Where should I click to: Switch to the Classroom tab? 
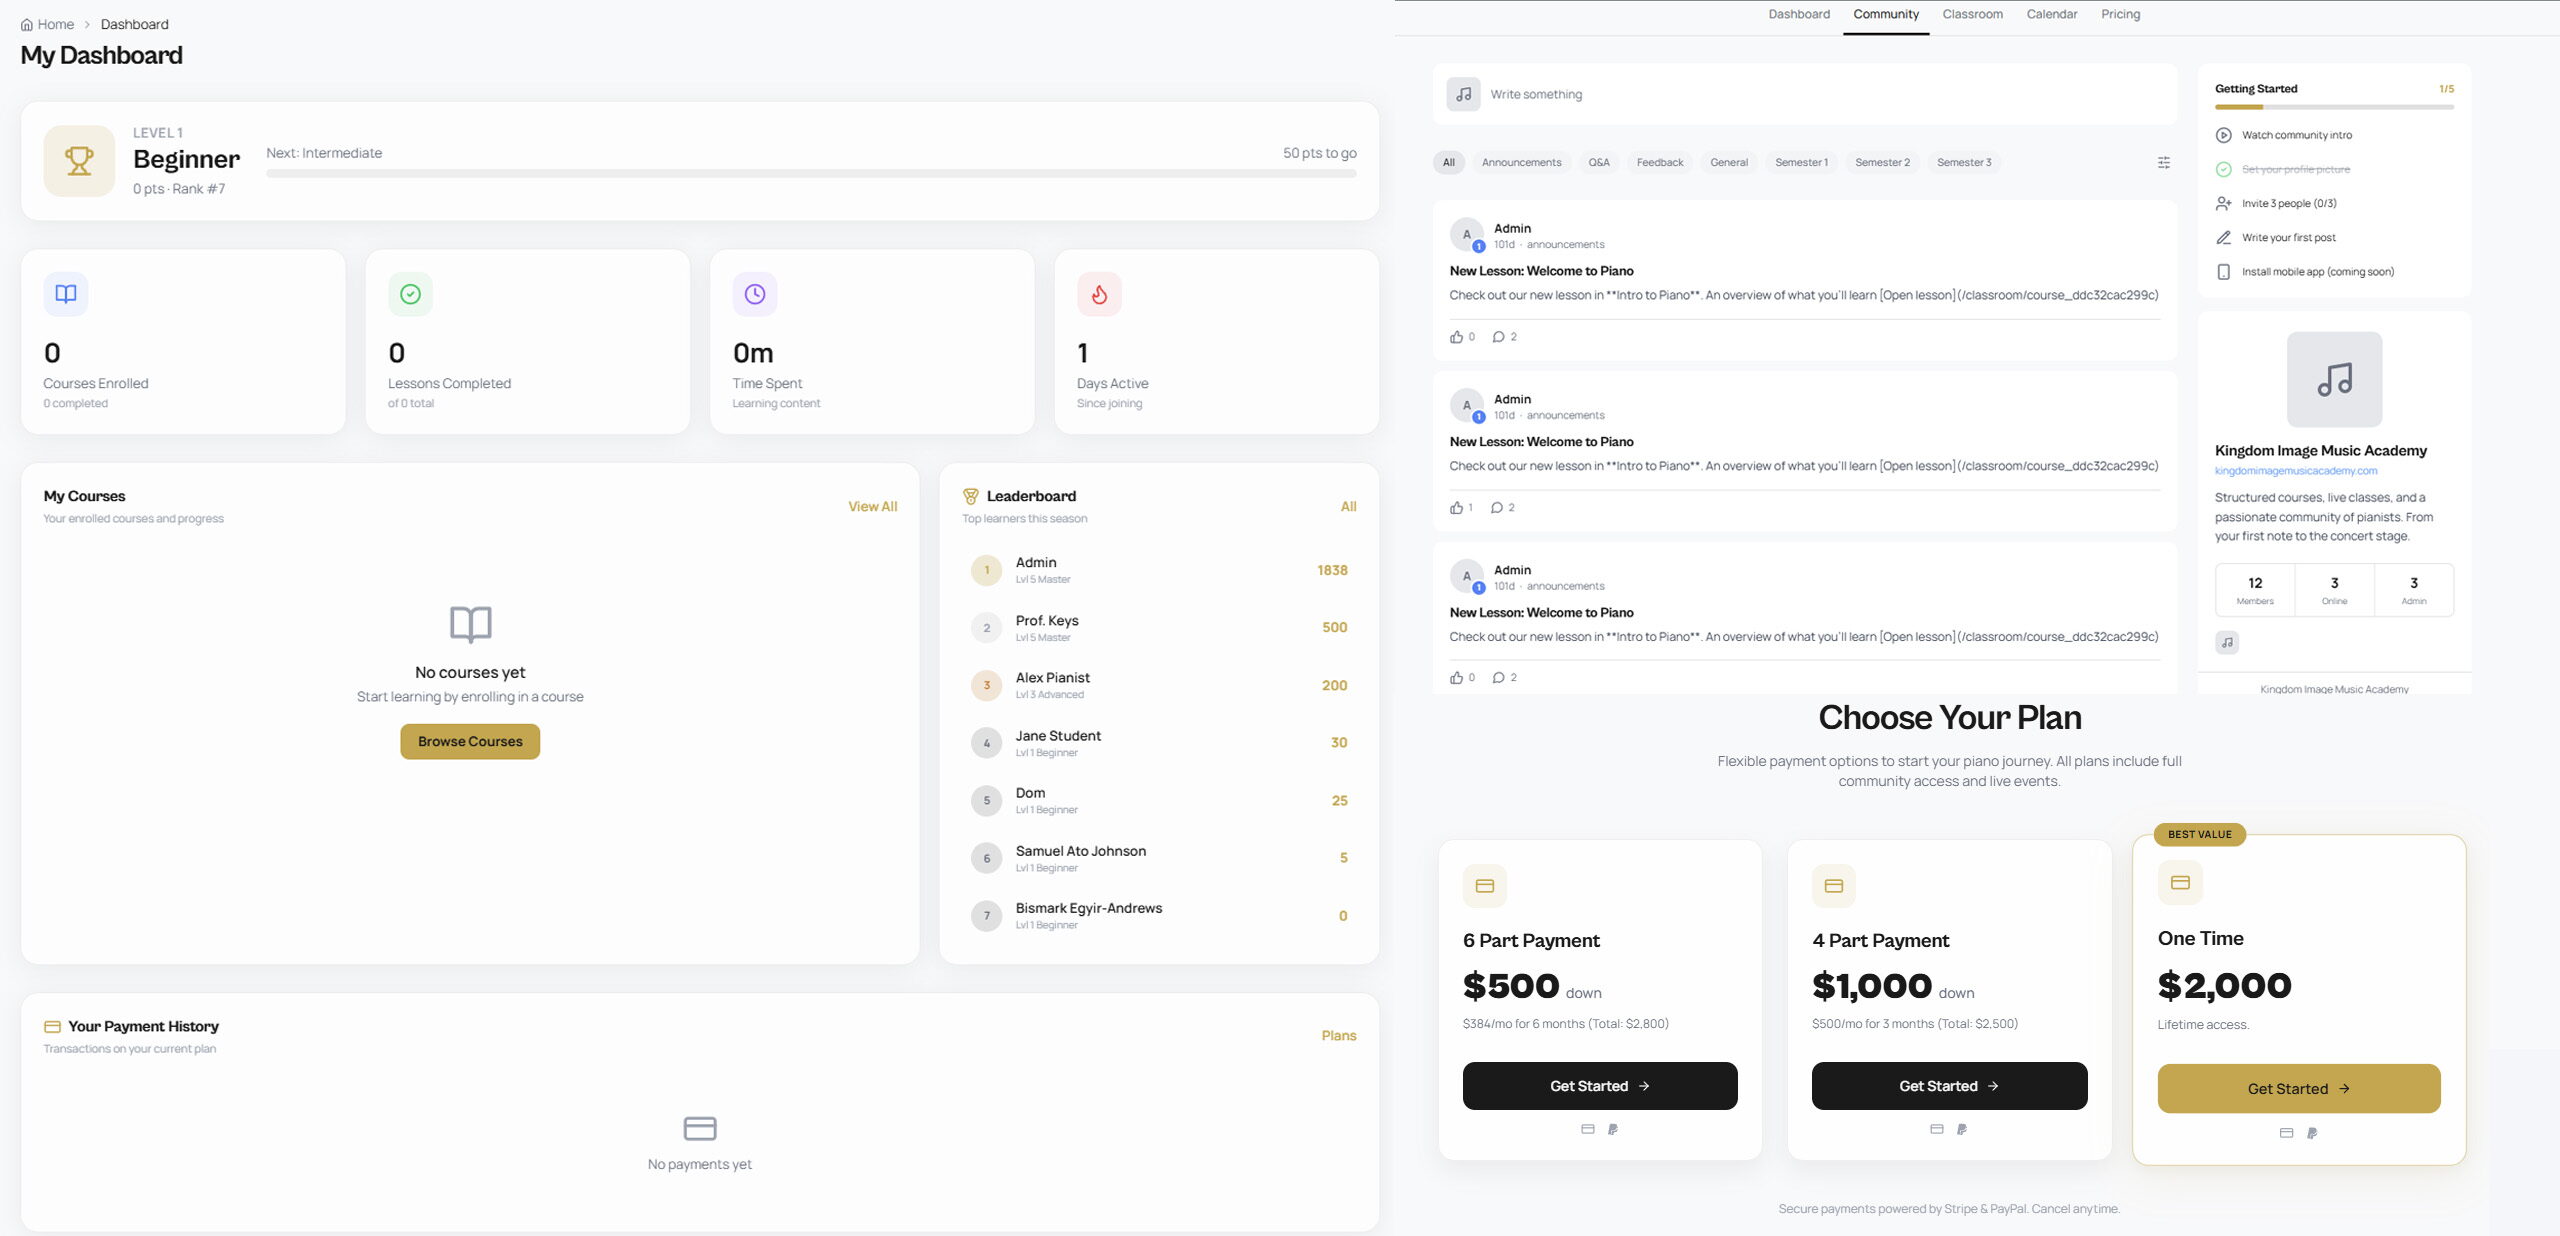pyautogui.click(x=1972, y=14)
